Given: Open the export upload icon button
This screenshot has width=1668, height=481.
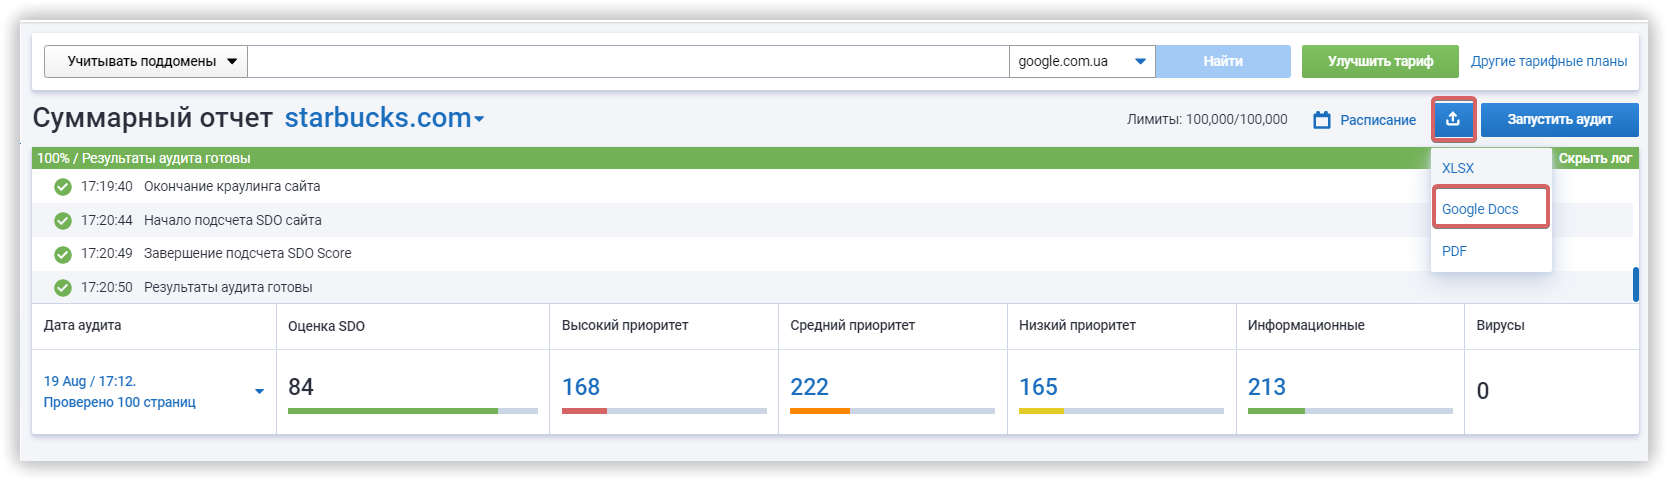Looking at the screenshot, I should [1453, 119].
